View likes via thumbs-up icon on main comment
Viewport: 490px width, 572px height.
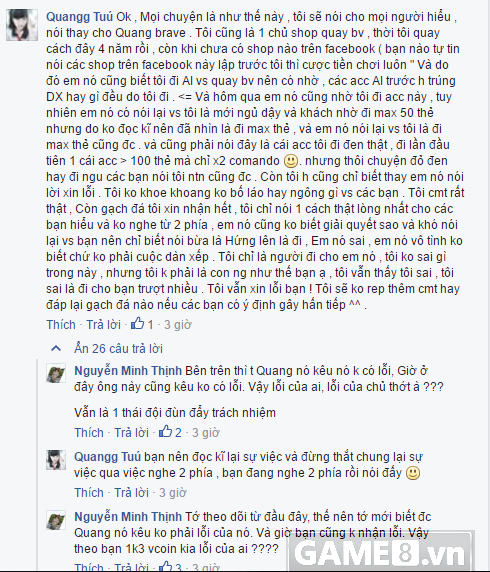pyautogui.click(x=138, y=323)
